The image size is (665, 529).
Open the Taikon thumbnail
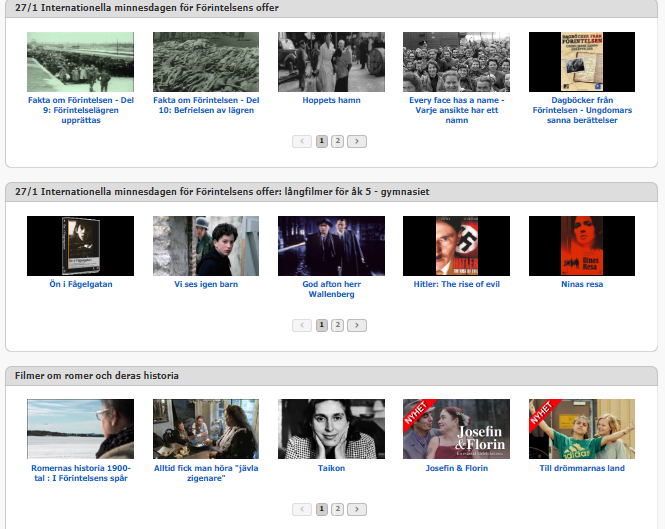(332, 429)
